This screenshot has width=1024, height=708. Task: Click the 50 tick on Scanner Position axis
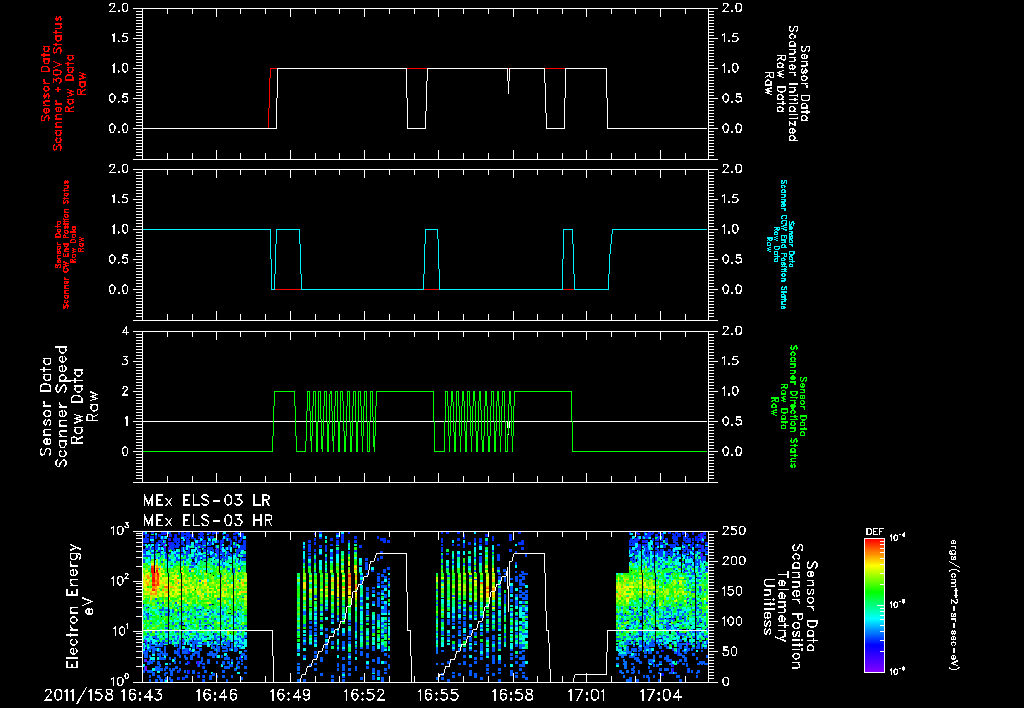click(x=729, y=651)
